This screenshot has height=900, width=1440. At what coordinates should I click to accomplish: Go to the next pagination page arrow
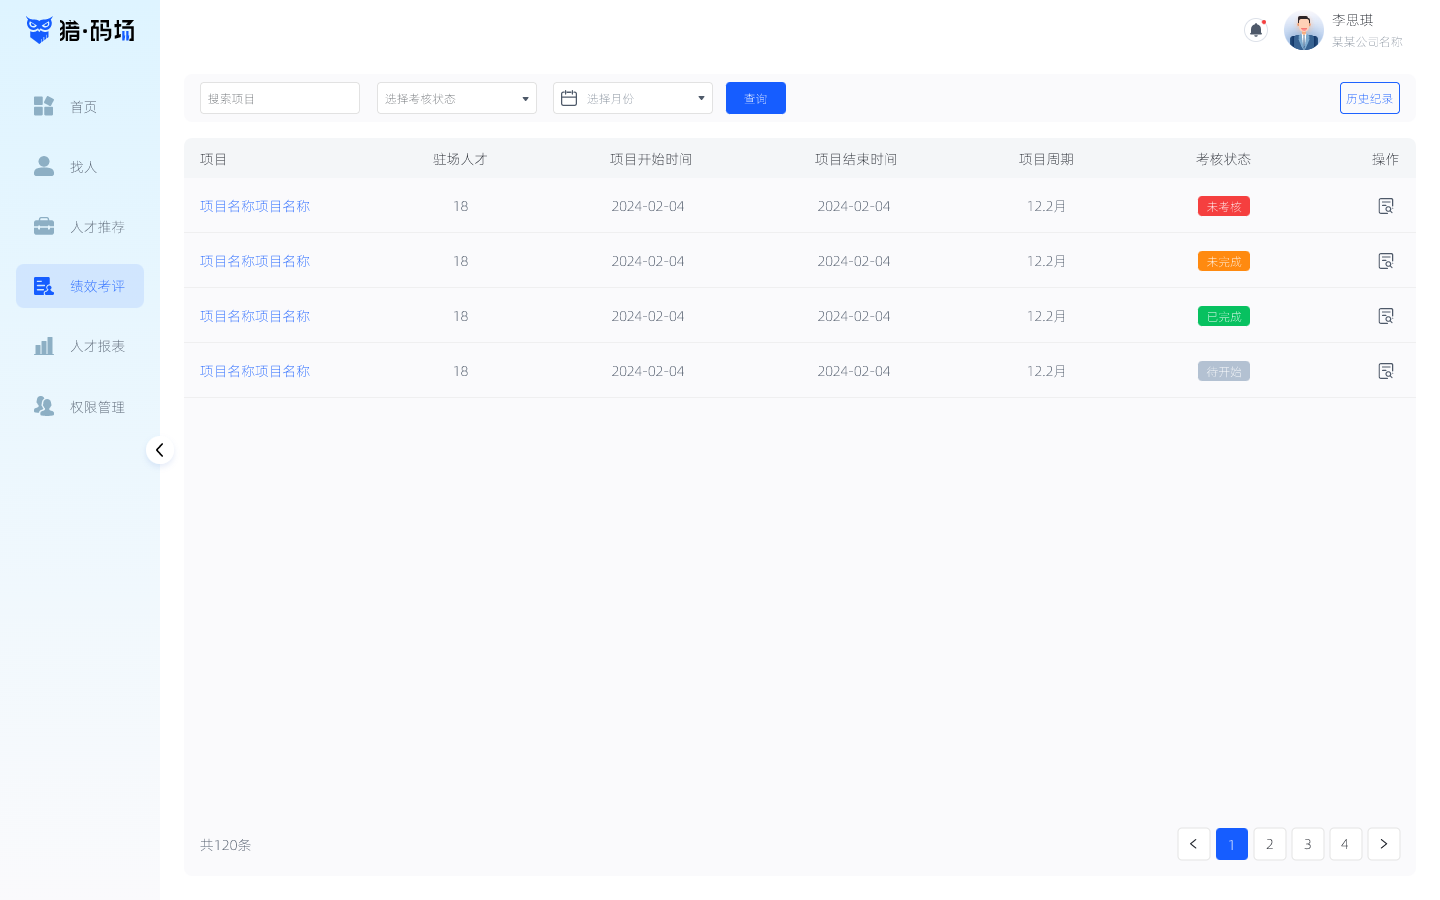[1383, 844]
